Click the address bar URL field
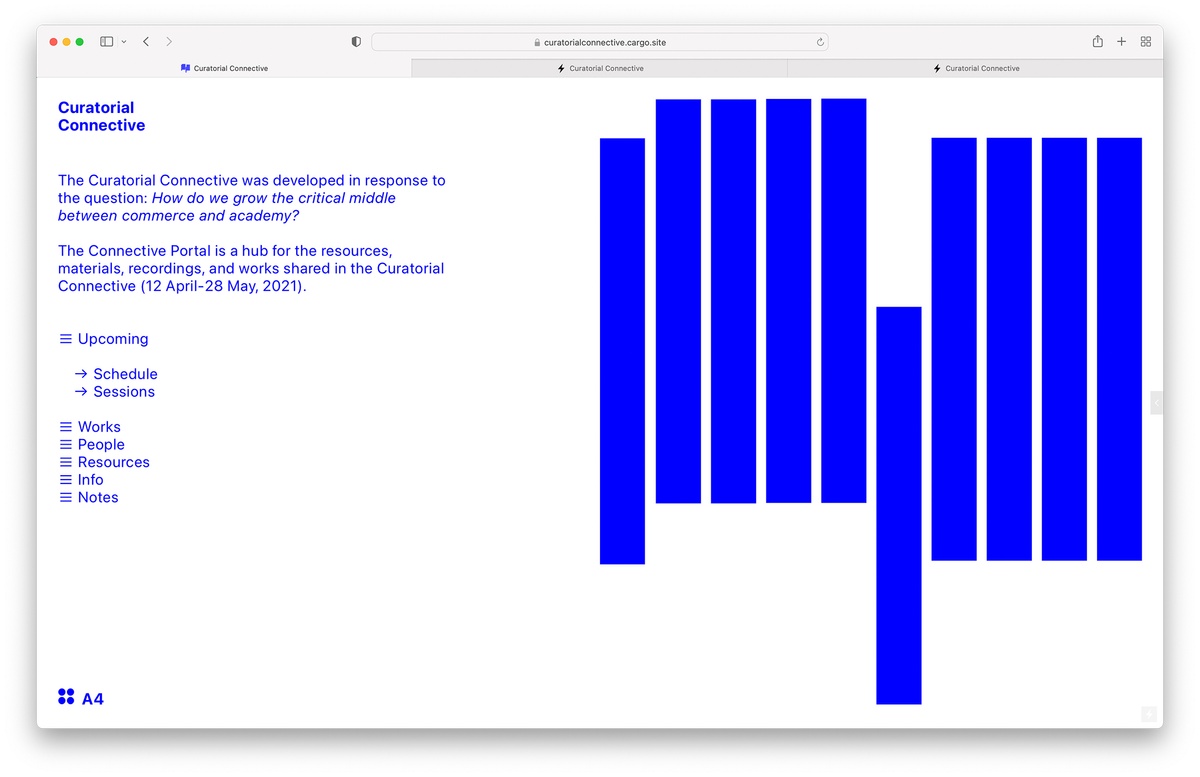Viewport: 1200px width, 777px height. (x=600, y=42)
